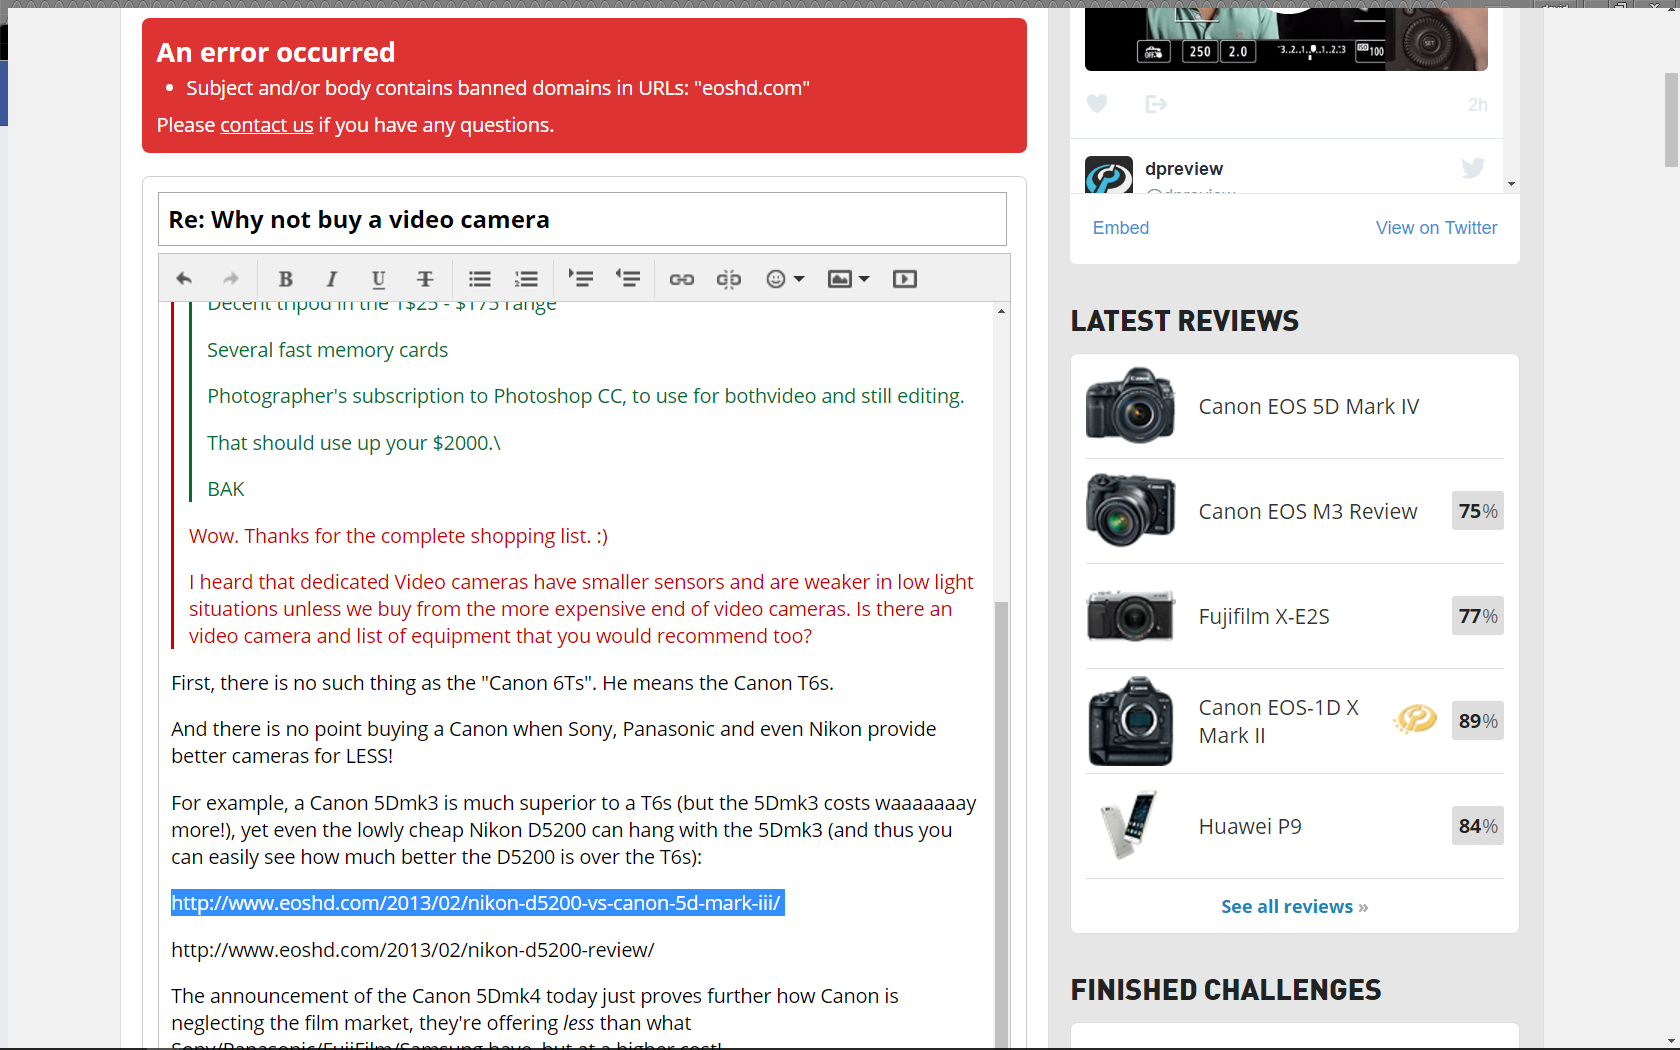
Task: Click the page's main scrollbar thumb
Action: click(1671, 120)
